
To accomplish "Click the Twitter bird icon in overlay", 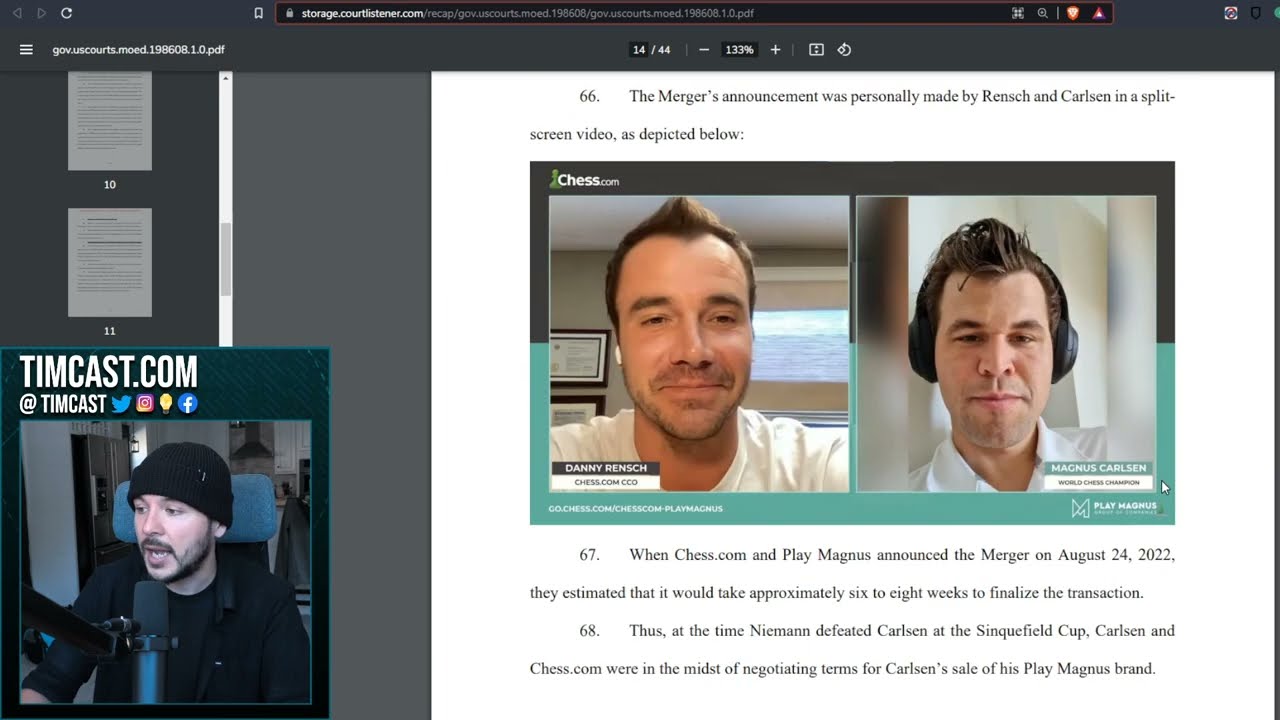I will 121,404.
